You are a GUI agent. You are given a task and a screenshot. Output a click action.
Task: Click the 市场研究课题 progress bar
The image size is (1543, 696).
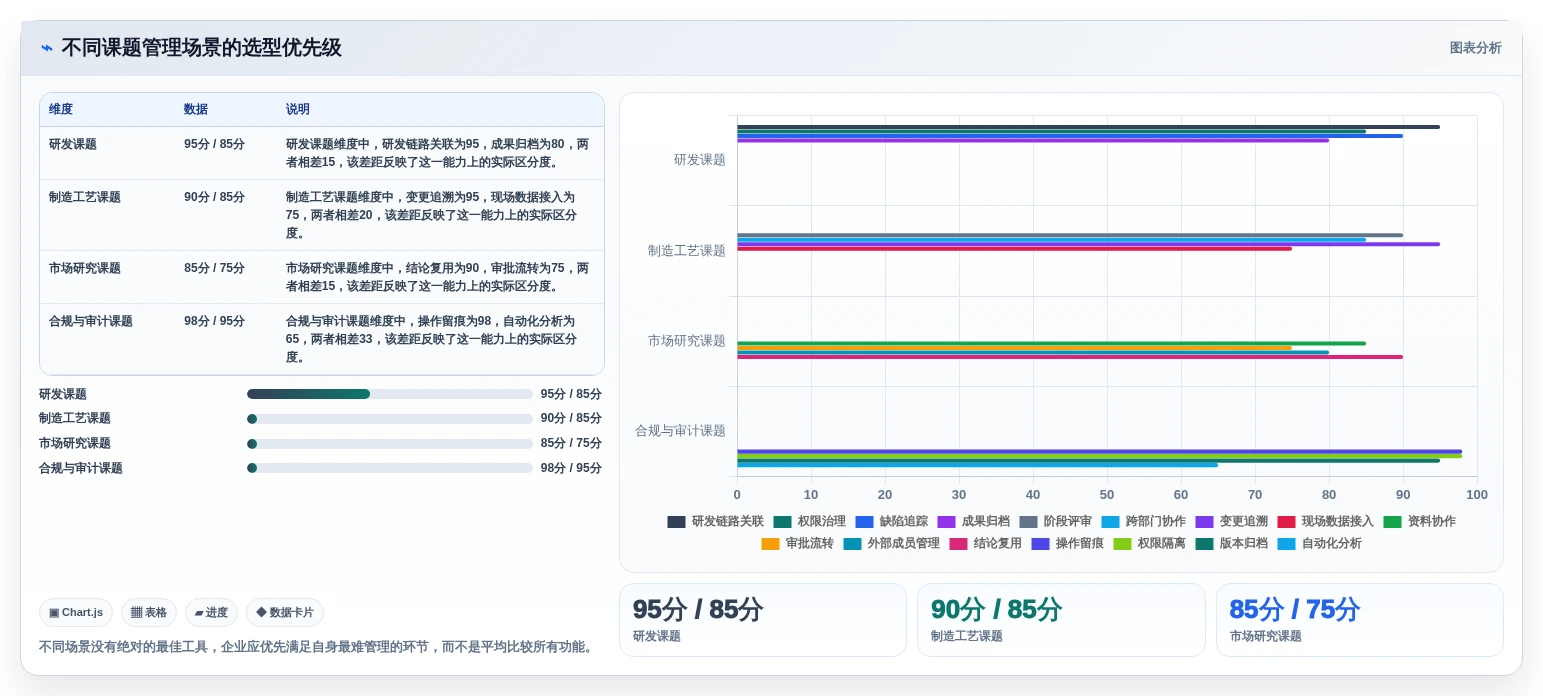390,443
